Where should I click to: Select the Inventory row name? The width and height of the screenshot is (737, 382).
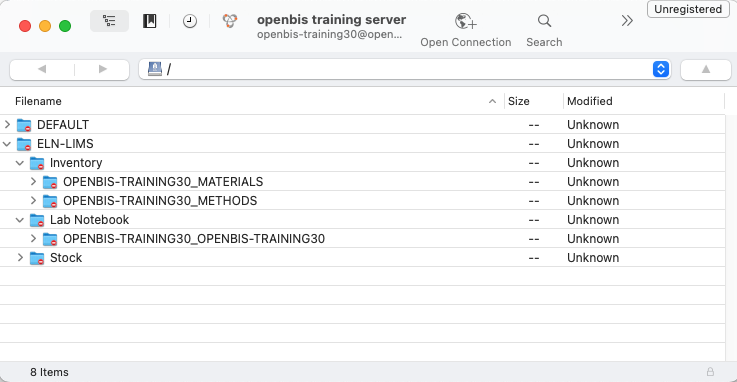point(76,163)
